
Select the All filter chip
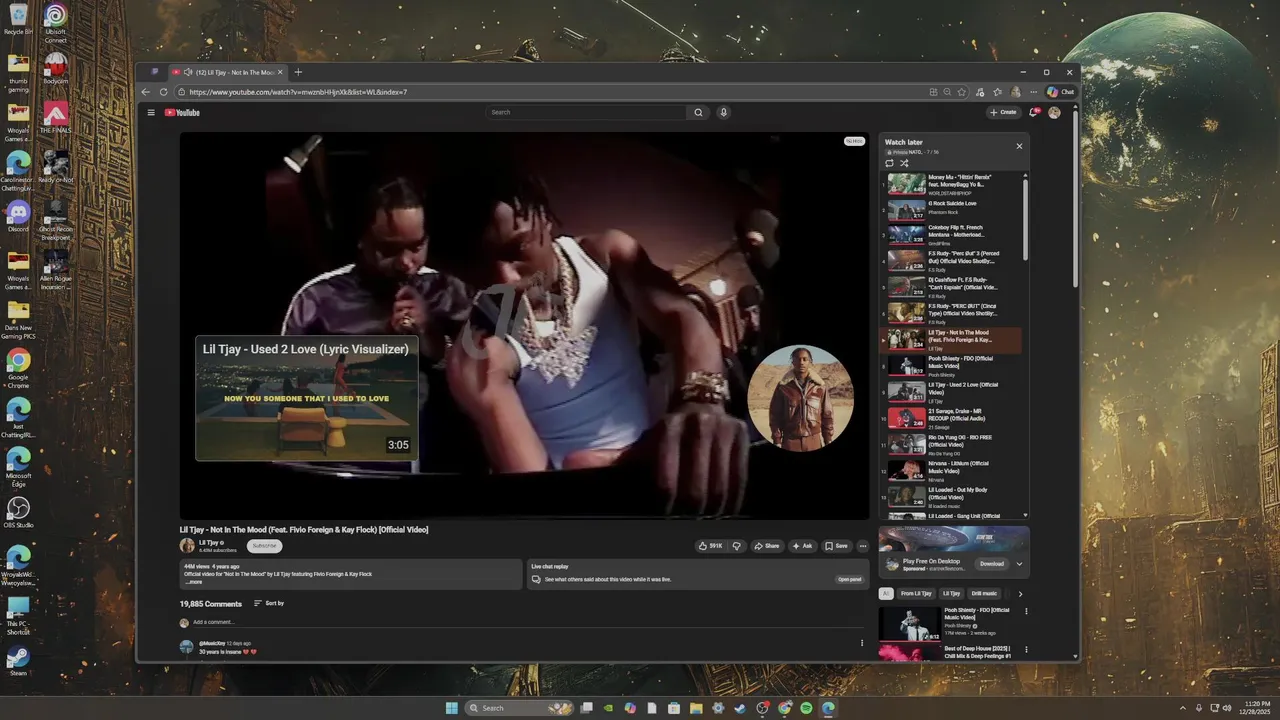[x=885, y=594]
